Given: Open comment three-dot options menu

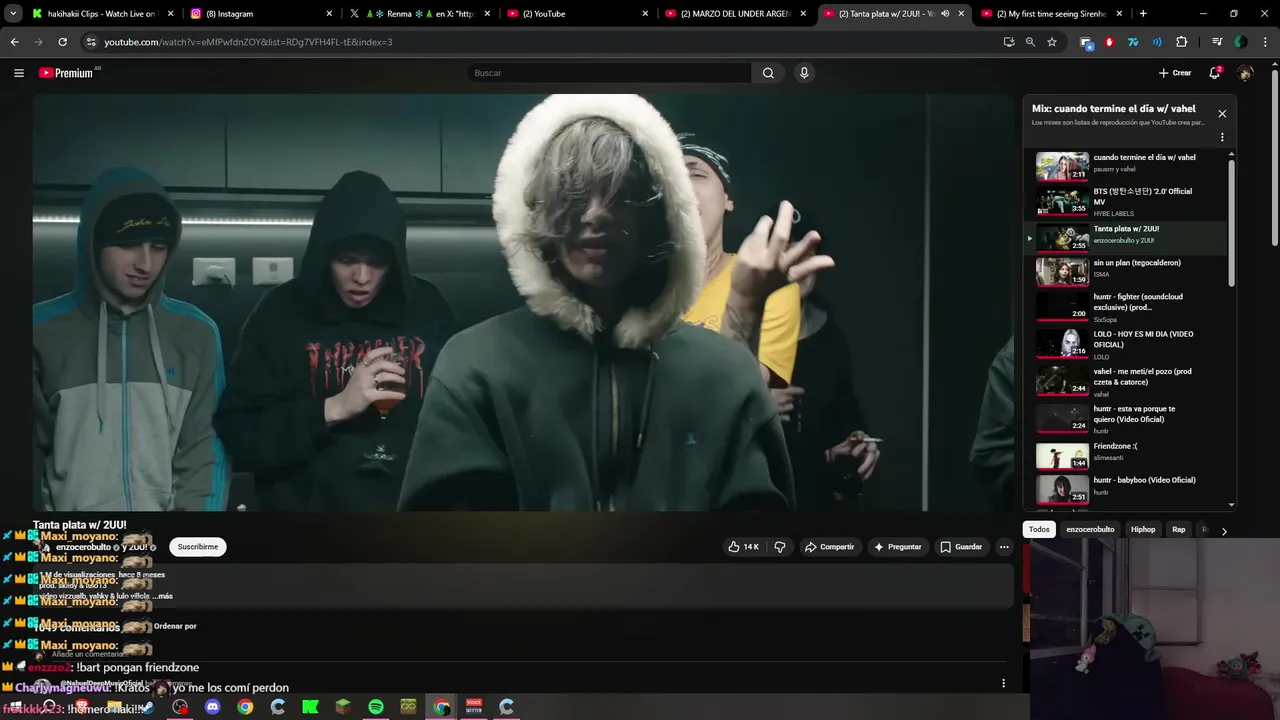Looking at the screenshot, I should coord(1004,684).
